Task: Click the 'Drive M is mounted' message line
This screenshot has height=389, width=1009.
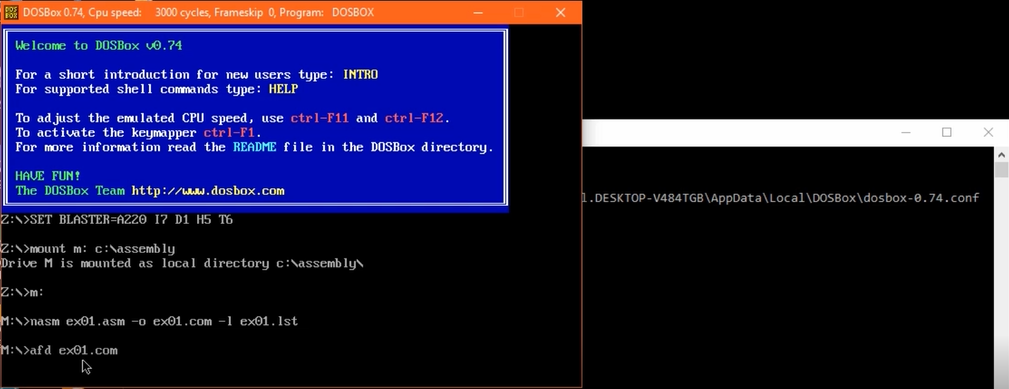Action: [182, 264]
